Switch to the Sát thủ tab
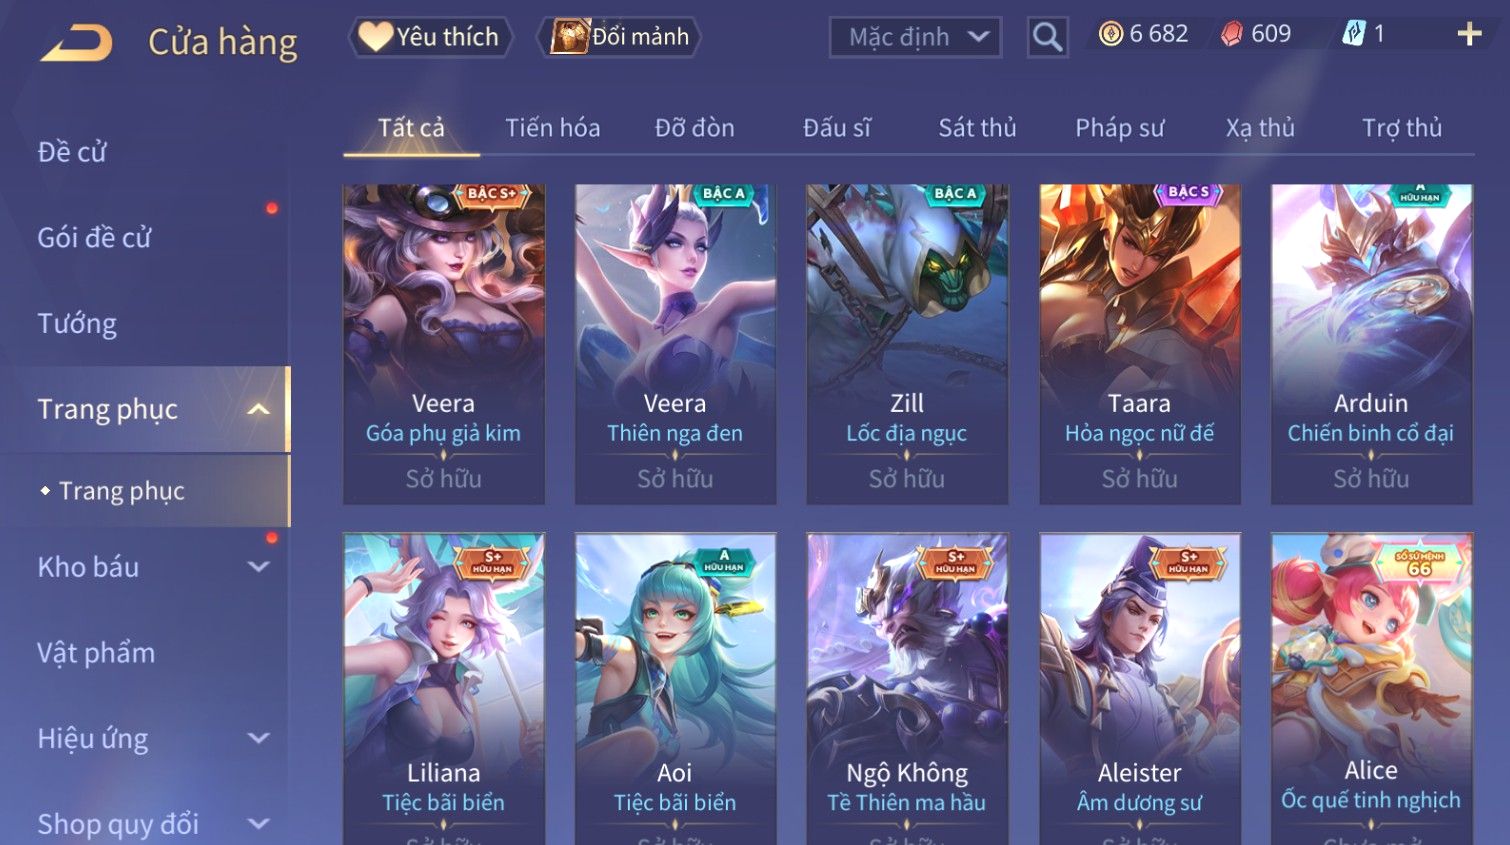 coord(977,128)
